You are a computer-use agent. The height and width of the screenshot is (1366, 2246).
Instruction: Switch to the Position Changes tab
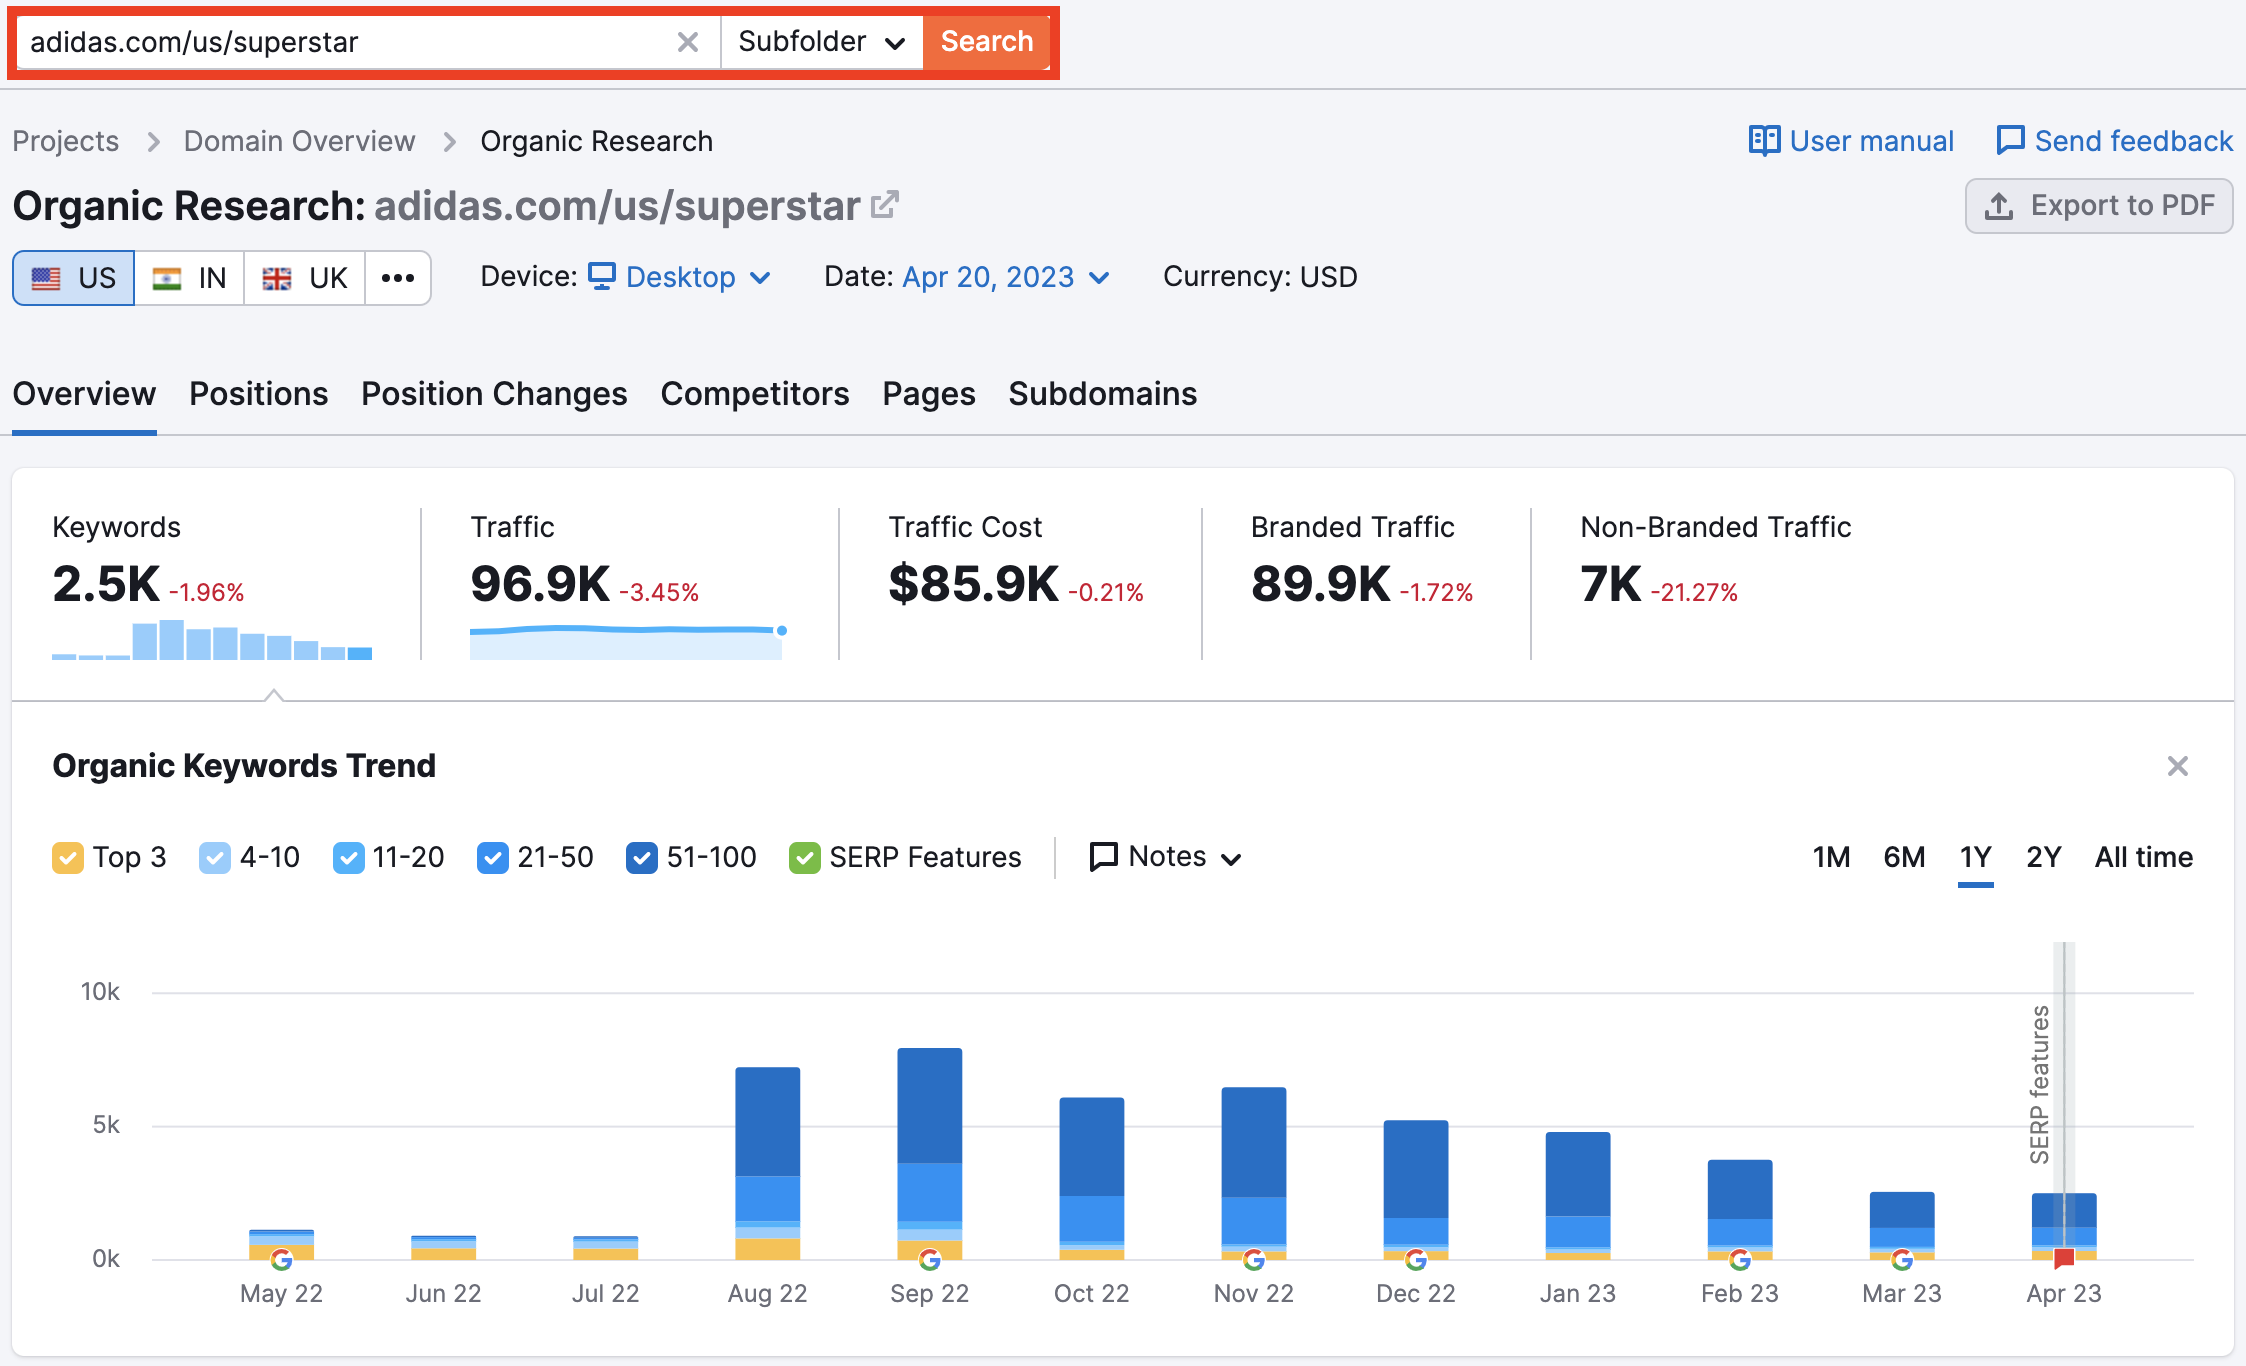[x=496, y=392]
